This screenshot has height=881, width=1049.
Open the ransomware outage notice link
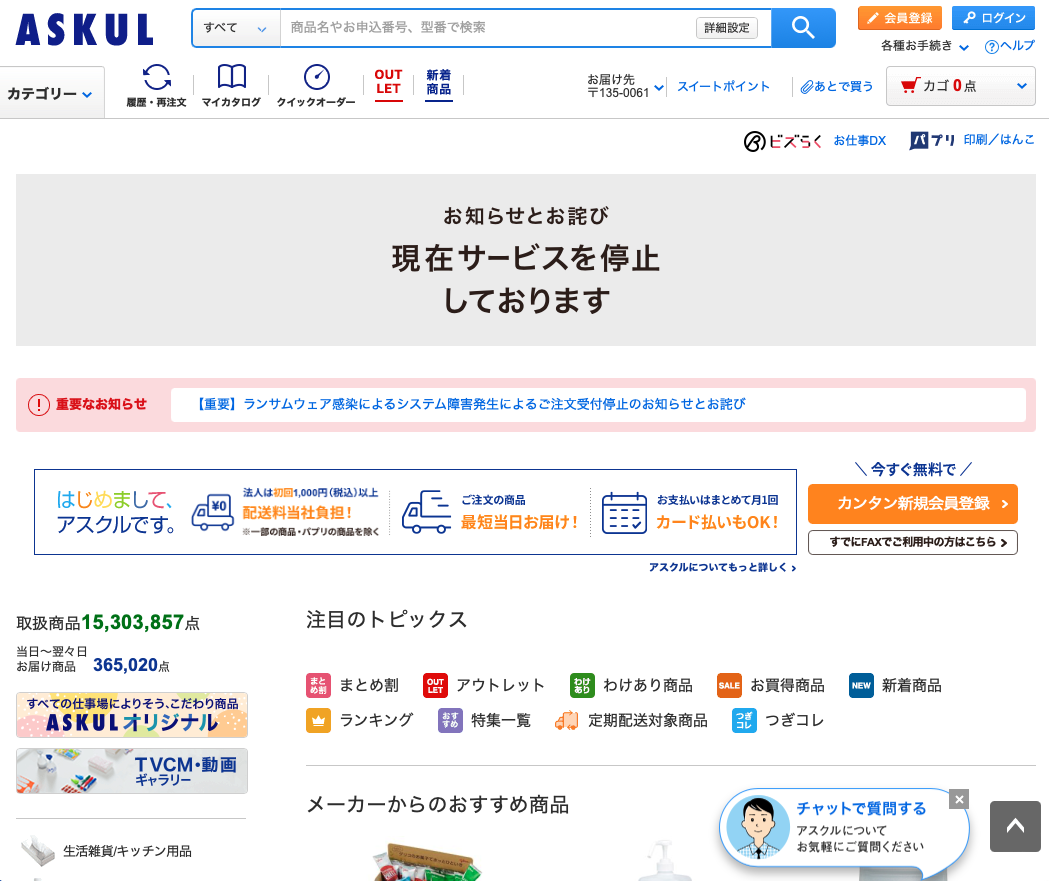[x=470, y=405]
